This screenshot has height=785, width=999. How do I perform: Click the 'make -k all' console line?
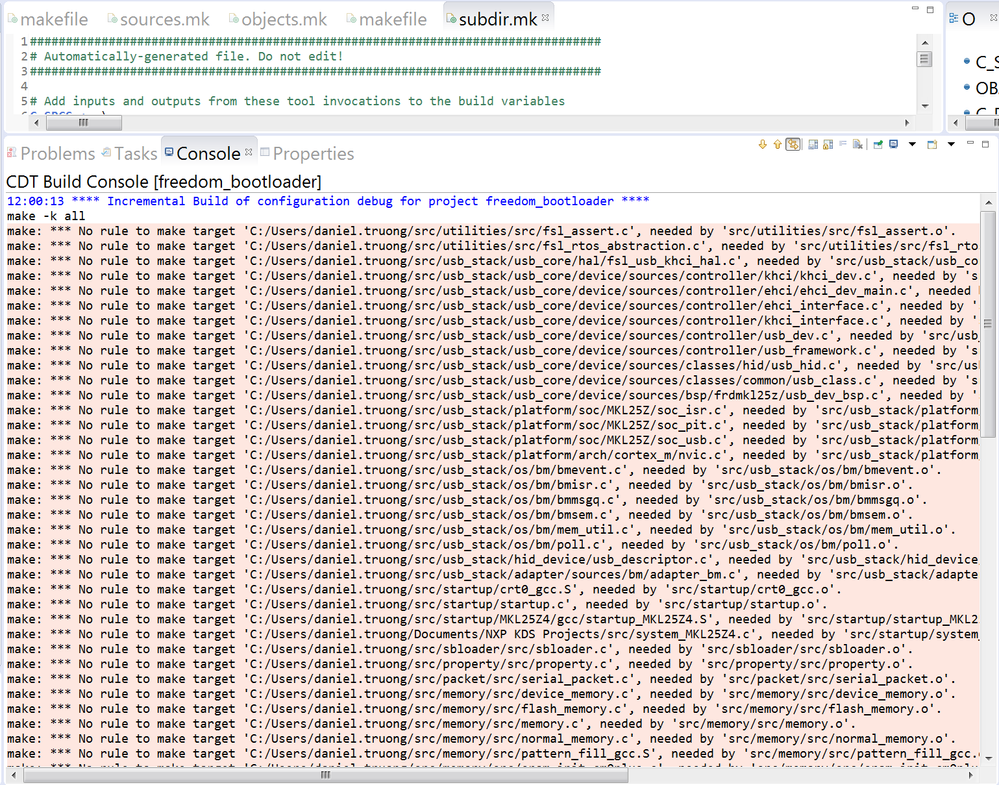(46, 216)
